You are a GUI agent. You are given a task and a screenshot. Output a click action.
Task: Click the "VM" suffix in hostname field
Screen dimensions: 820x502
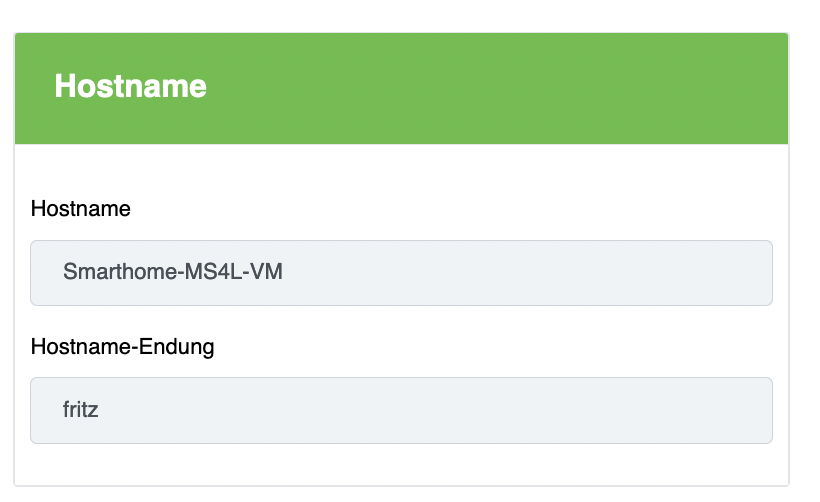coord(266,272)
